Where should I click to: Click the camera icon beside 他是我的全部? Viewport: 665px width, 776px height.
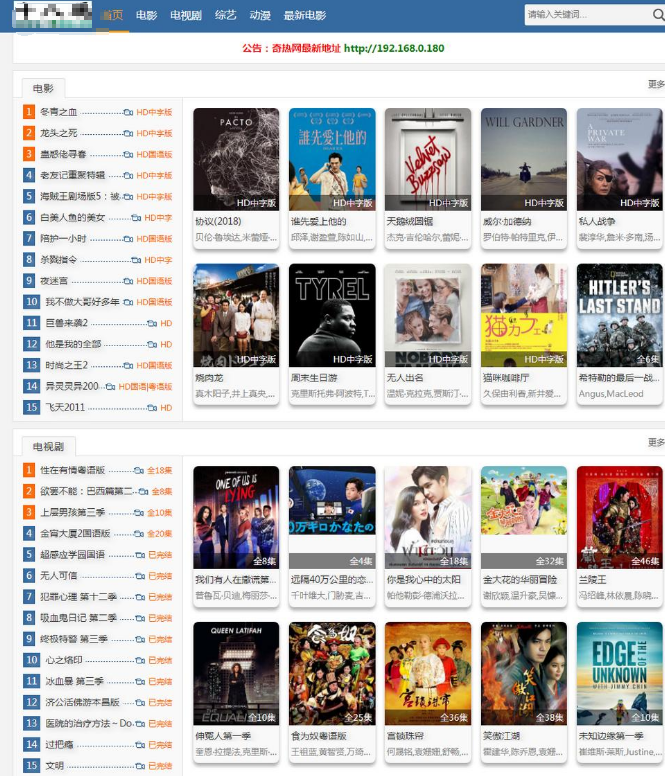pyautogui.click(x=152, y=344)
